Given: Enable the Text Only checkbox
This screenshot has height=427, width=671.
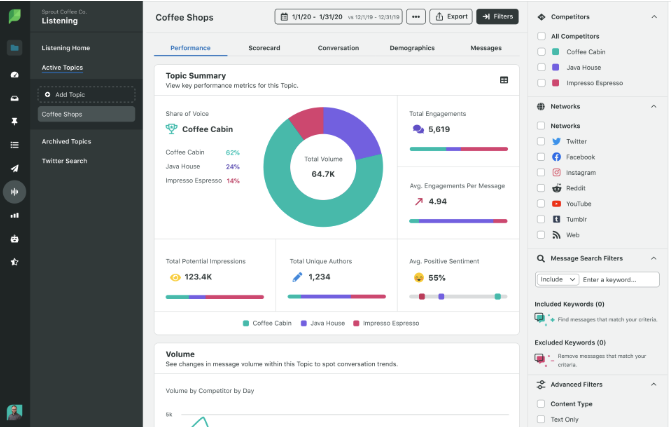Looking at the screenshot, I should (x=541, y=419).
